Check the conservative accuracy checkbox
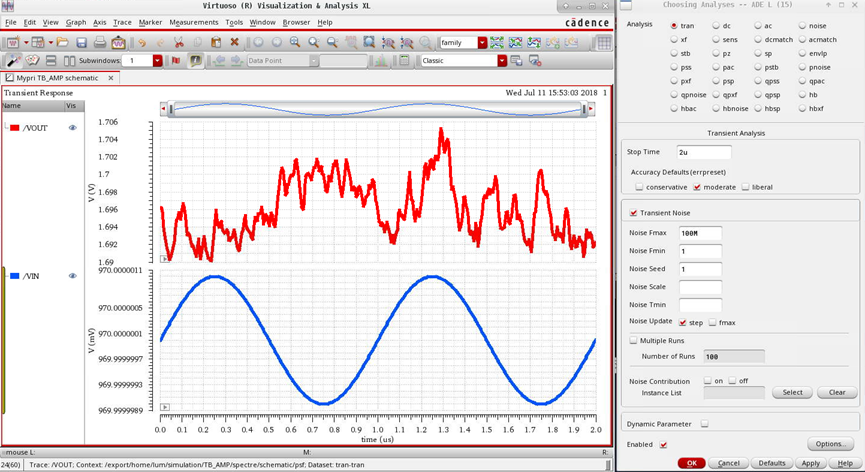865x472 pixels. [639, 187]
